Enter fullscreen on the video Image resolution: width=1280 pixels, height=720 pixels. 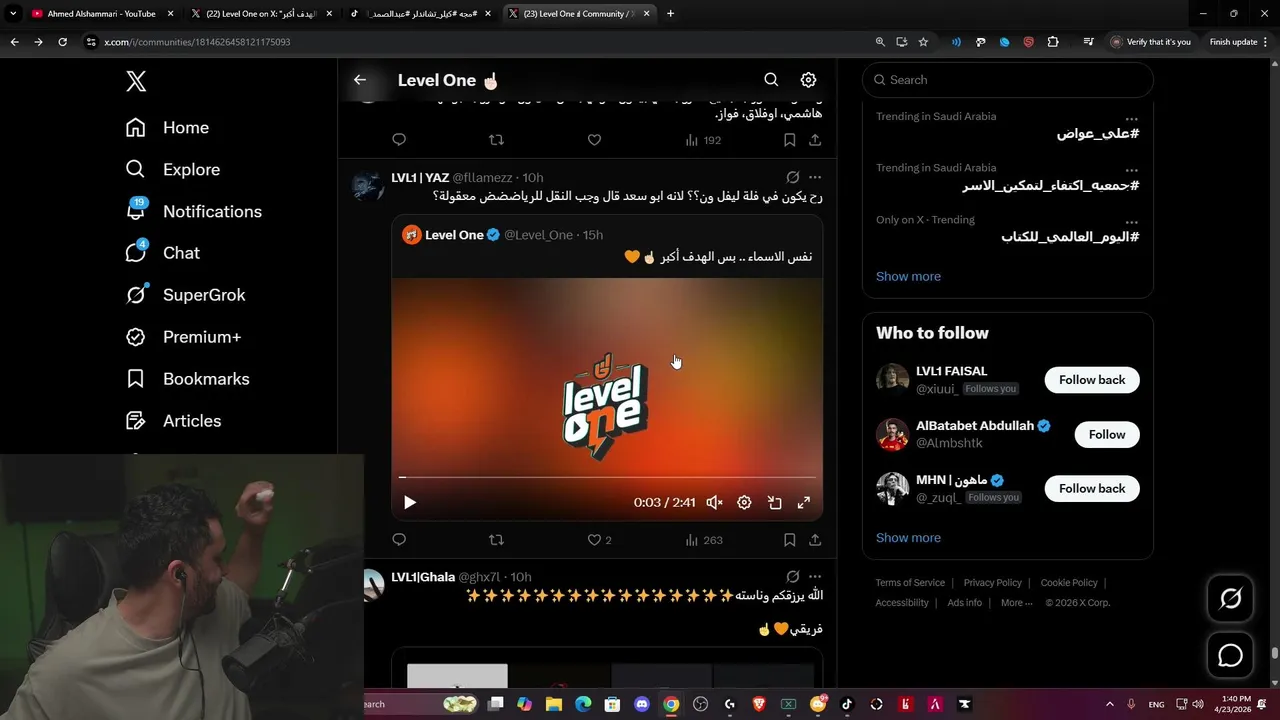pyautogui.click(x=803, y=503)
